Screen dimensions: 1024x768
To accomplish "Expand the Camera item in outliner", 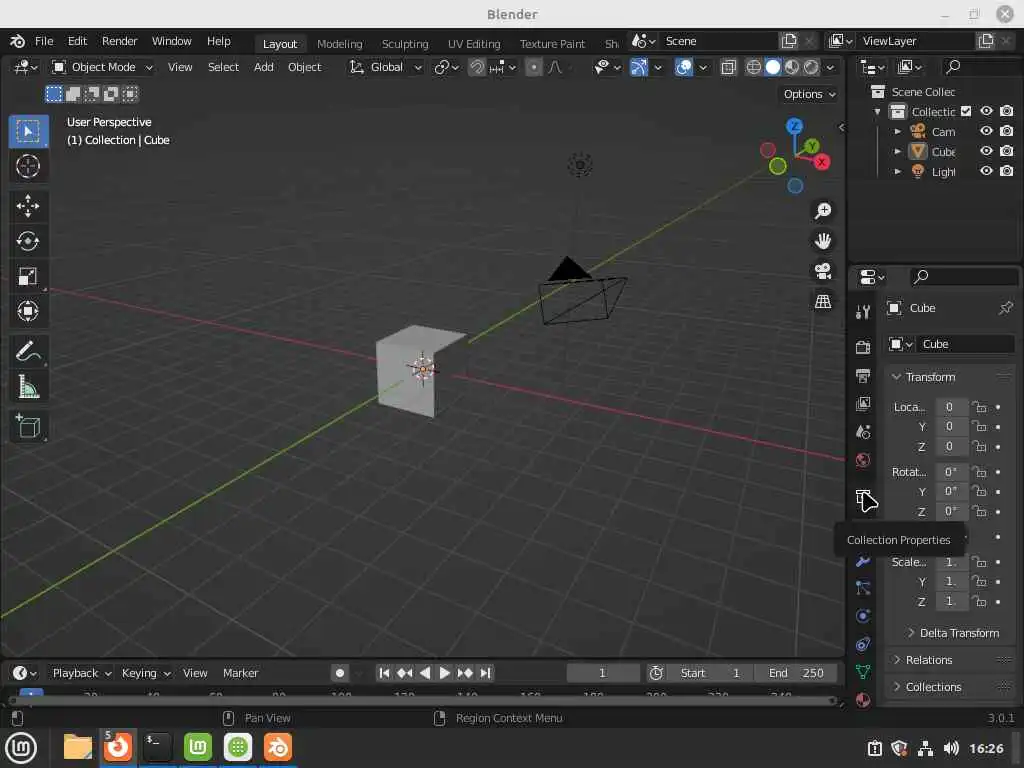I will [897, 131].
